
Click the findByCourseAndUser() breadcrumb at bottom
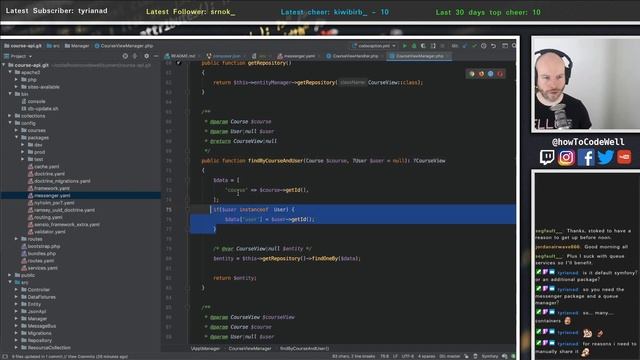[304, 349]
